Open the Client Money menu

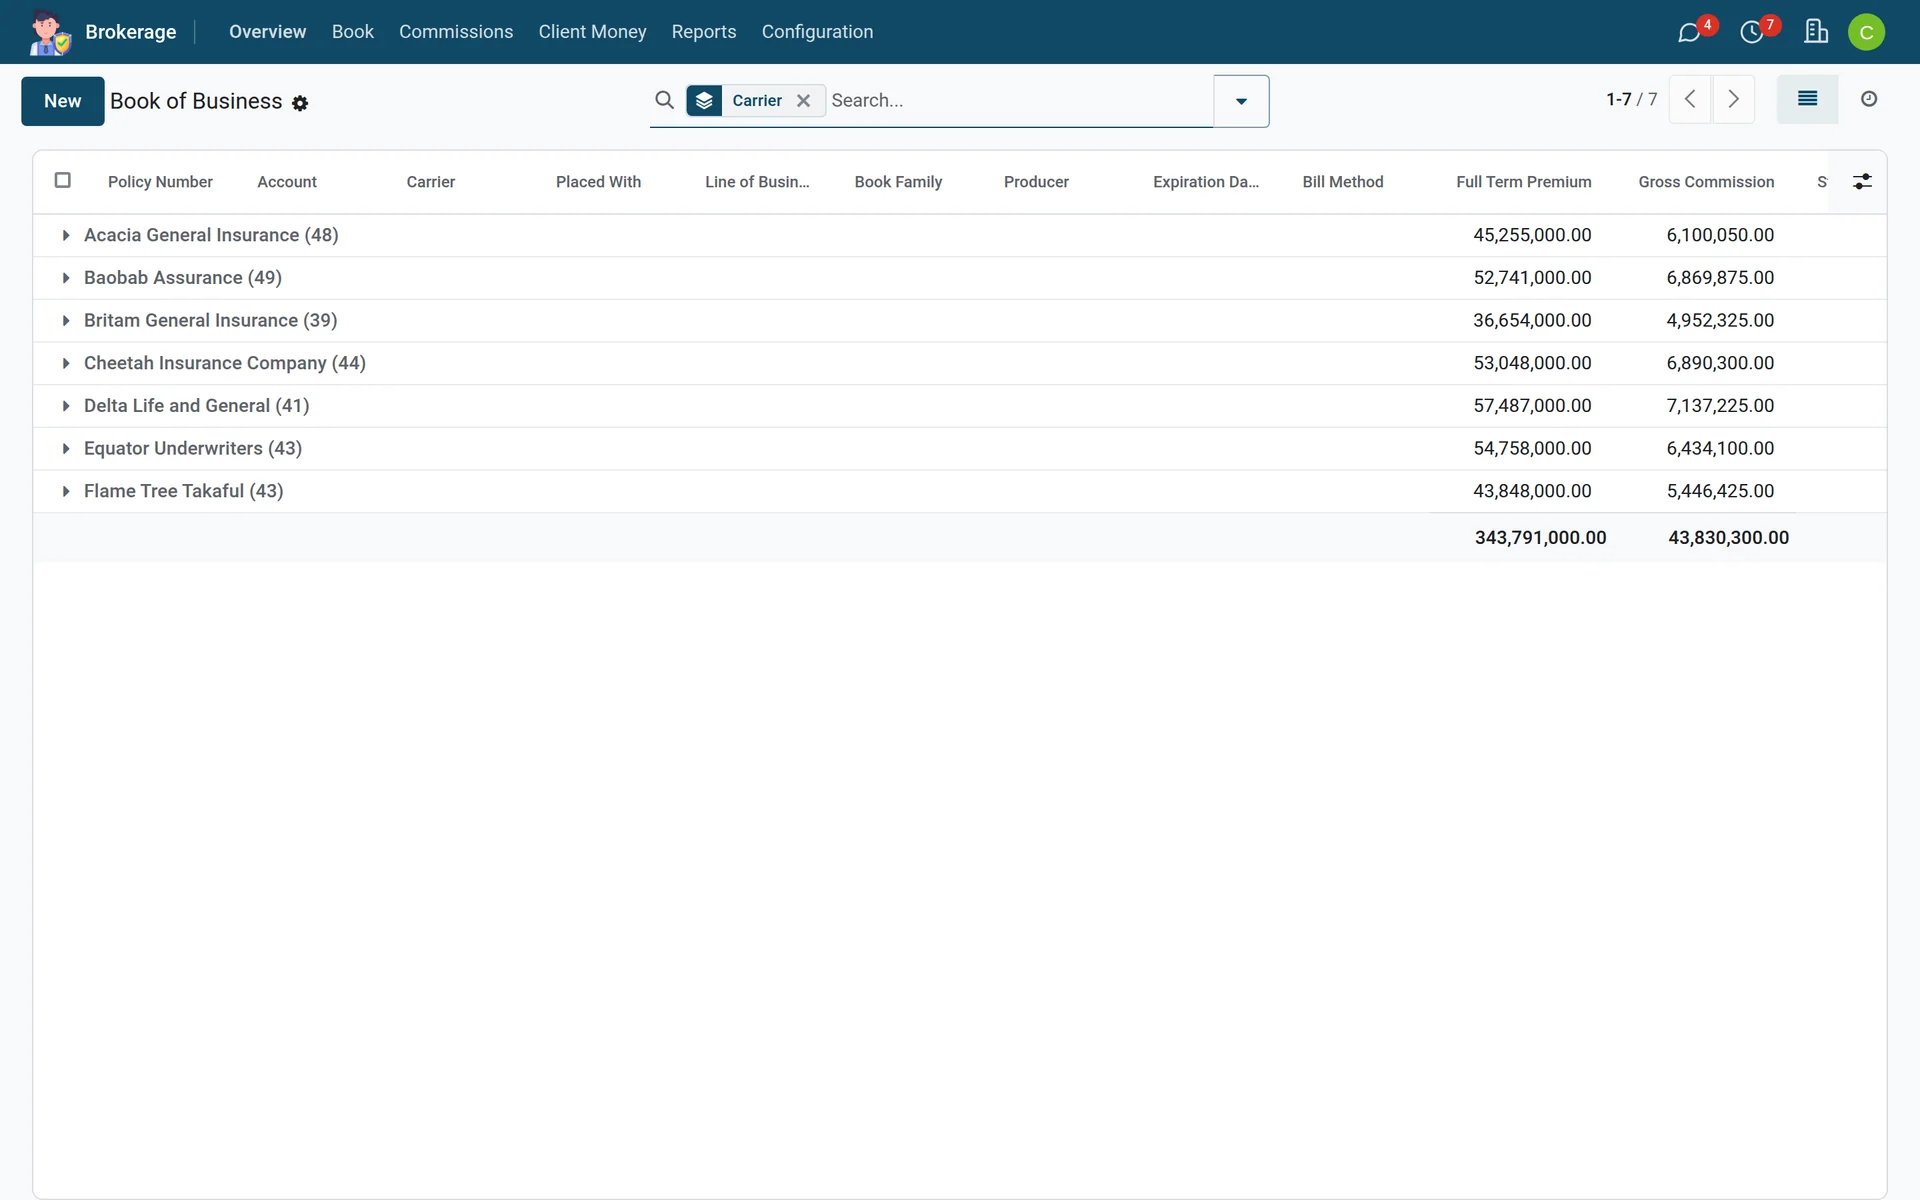point(592,32)
